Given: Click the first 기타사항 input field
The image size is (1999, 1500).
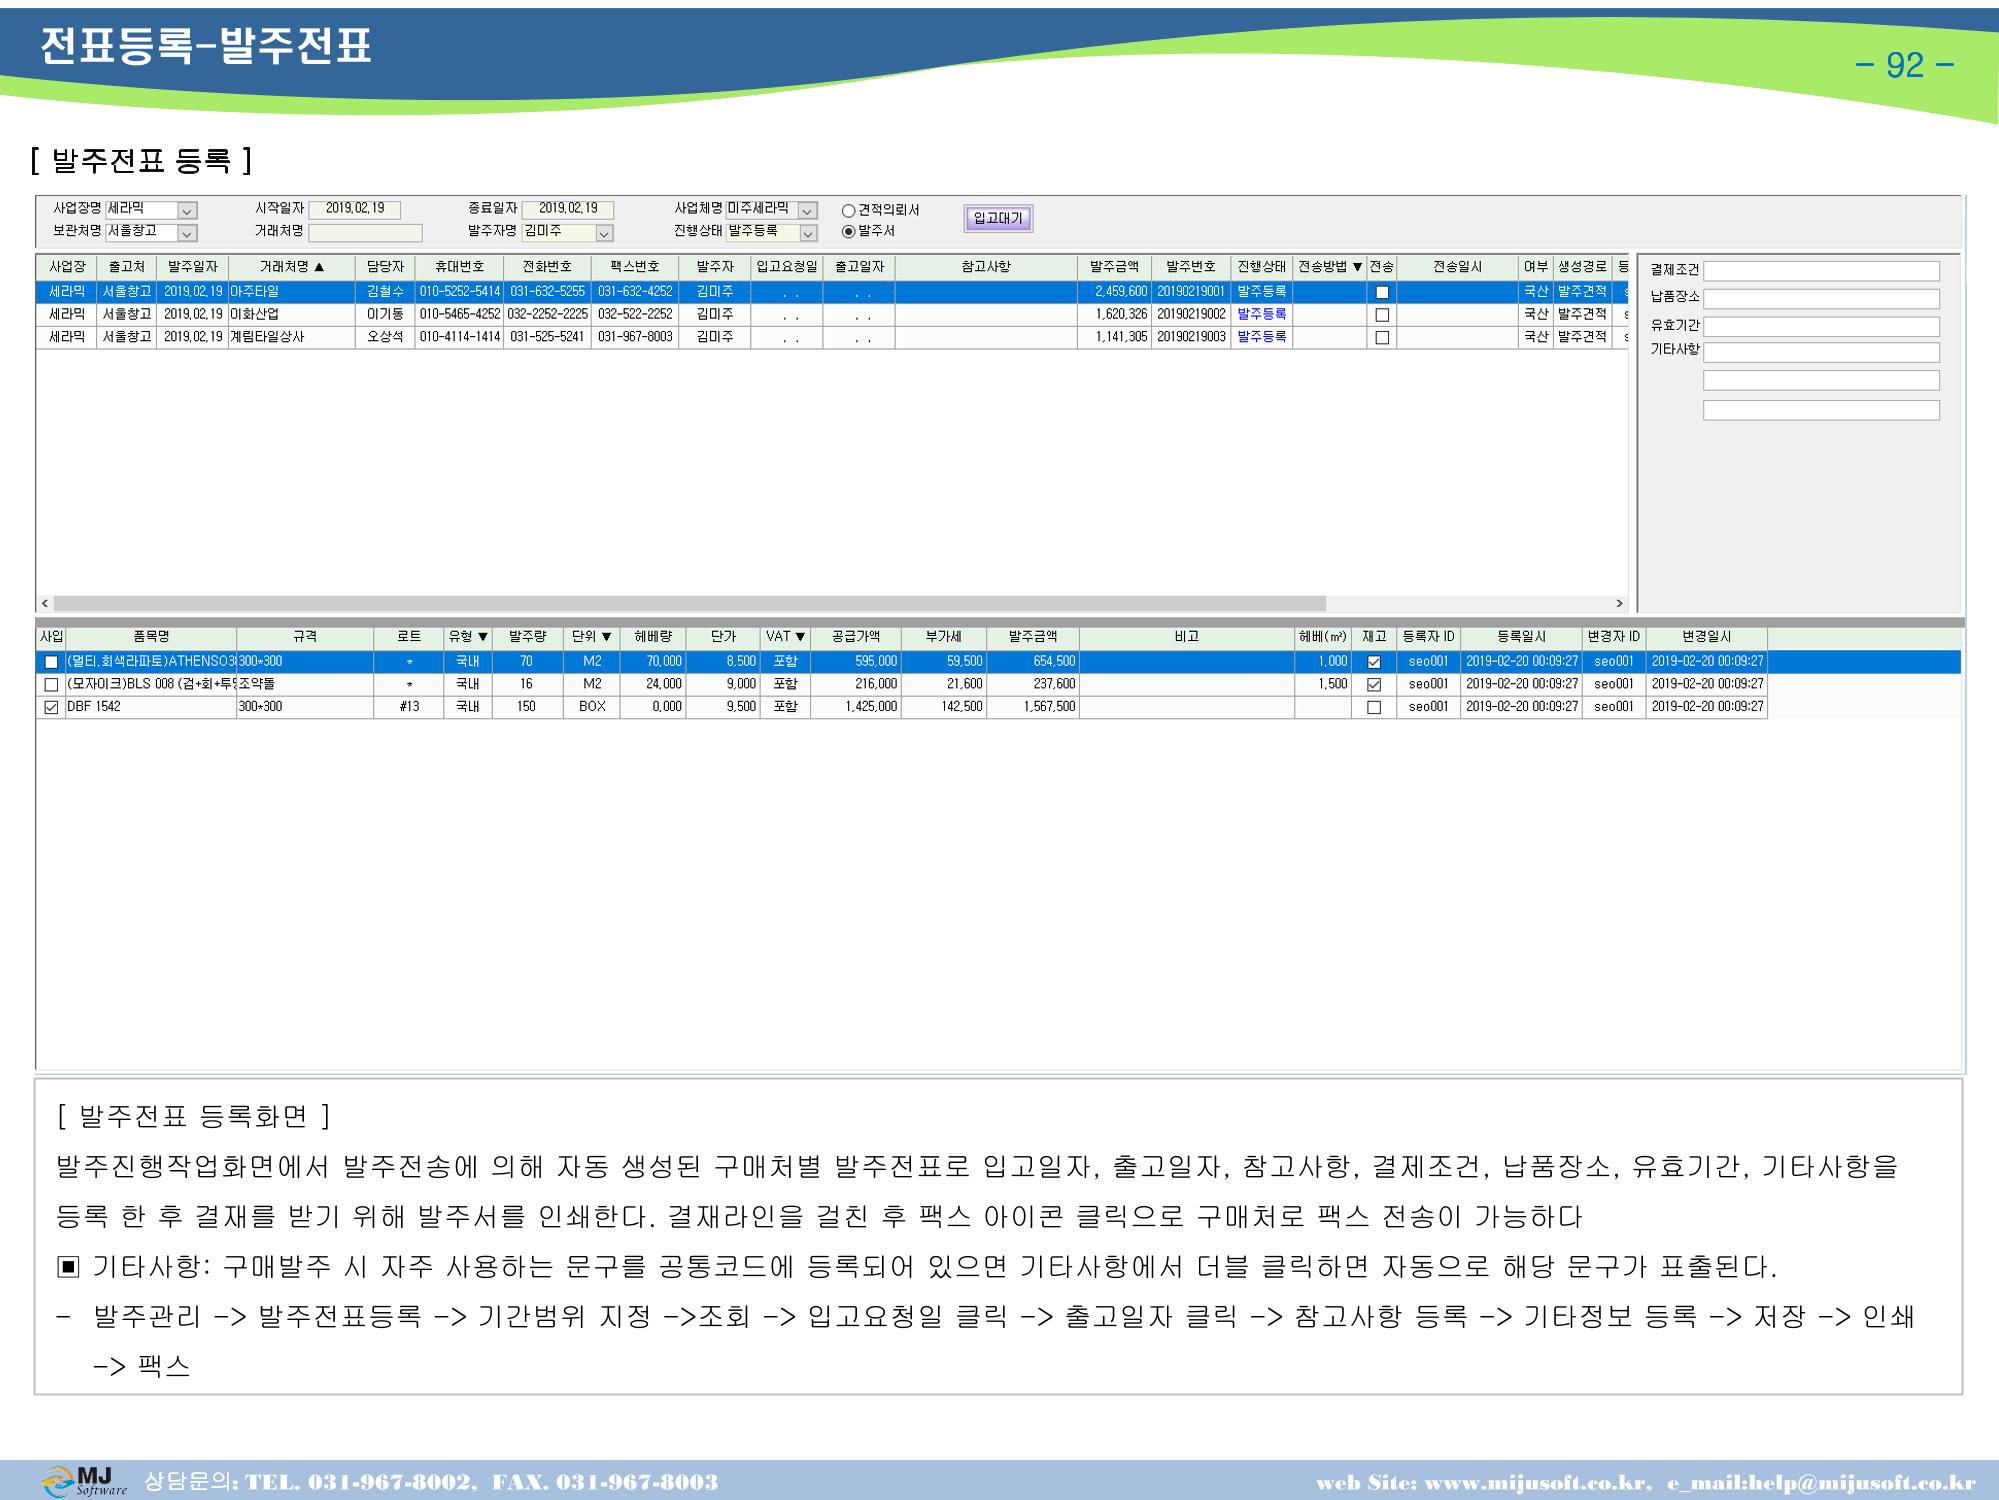Looking at the screenshot, I should click(x=1821, y=353).
